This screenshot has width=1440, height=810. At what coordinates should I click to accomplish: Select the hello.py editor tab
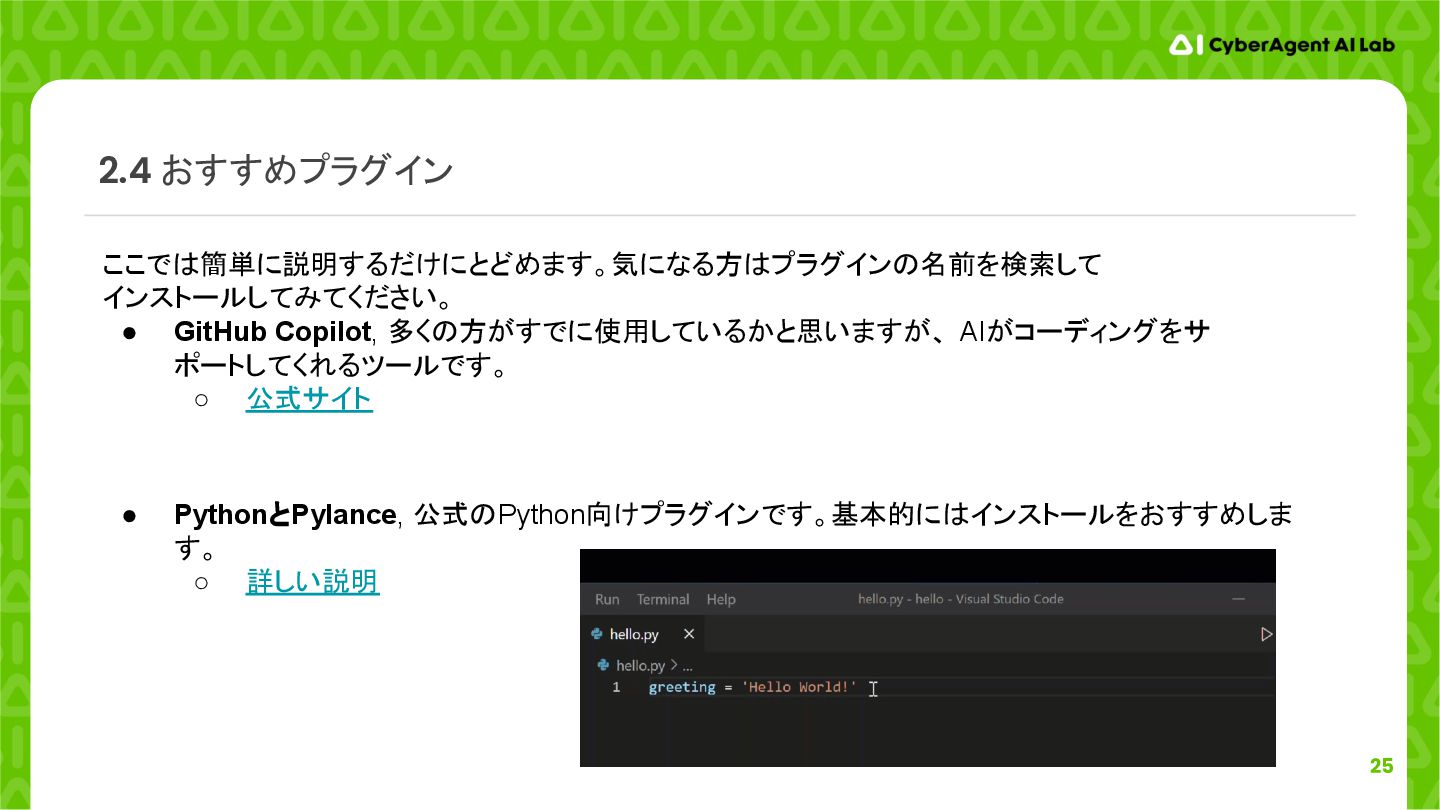pos(644,634)
